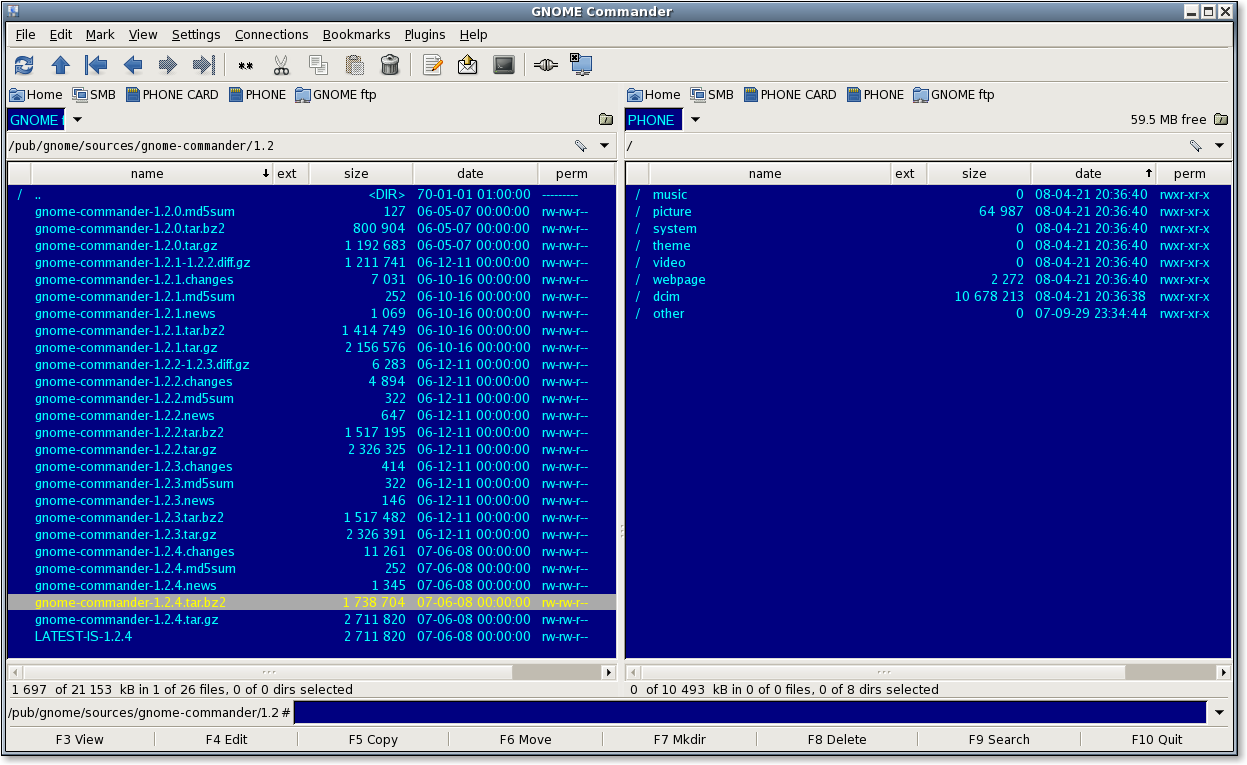Viewport: 1247px width, 765px height.
Task: Click the Paste clipboard icon
Action: [x=354, y=65]
